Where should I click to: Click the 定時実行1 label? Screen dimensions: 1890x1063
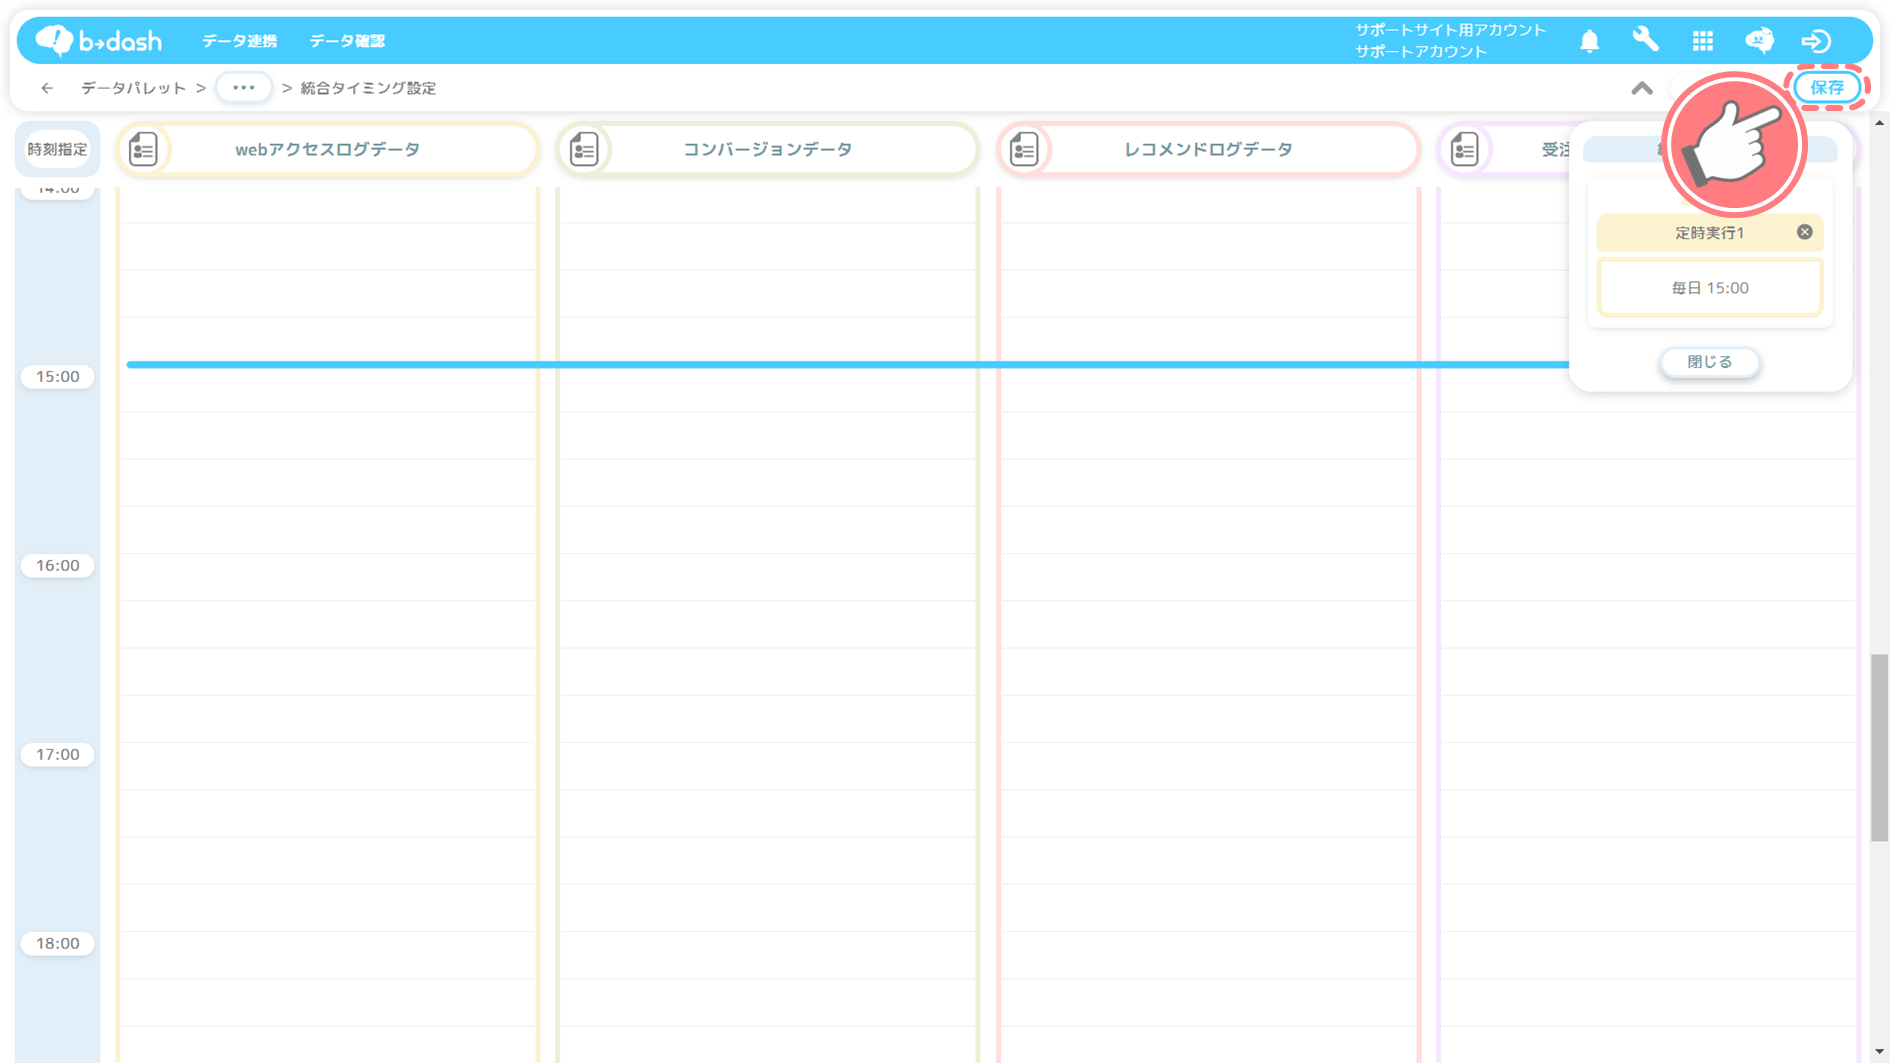coord(1710,233)
